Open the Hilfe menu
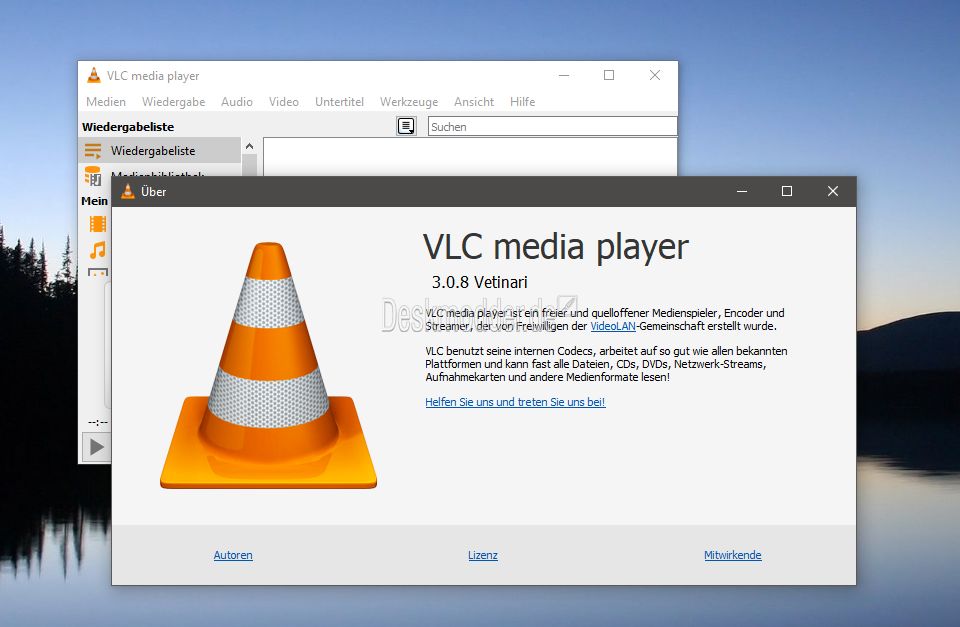Screen dimensions: 960x627 tap(522, 102)
